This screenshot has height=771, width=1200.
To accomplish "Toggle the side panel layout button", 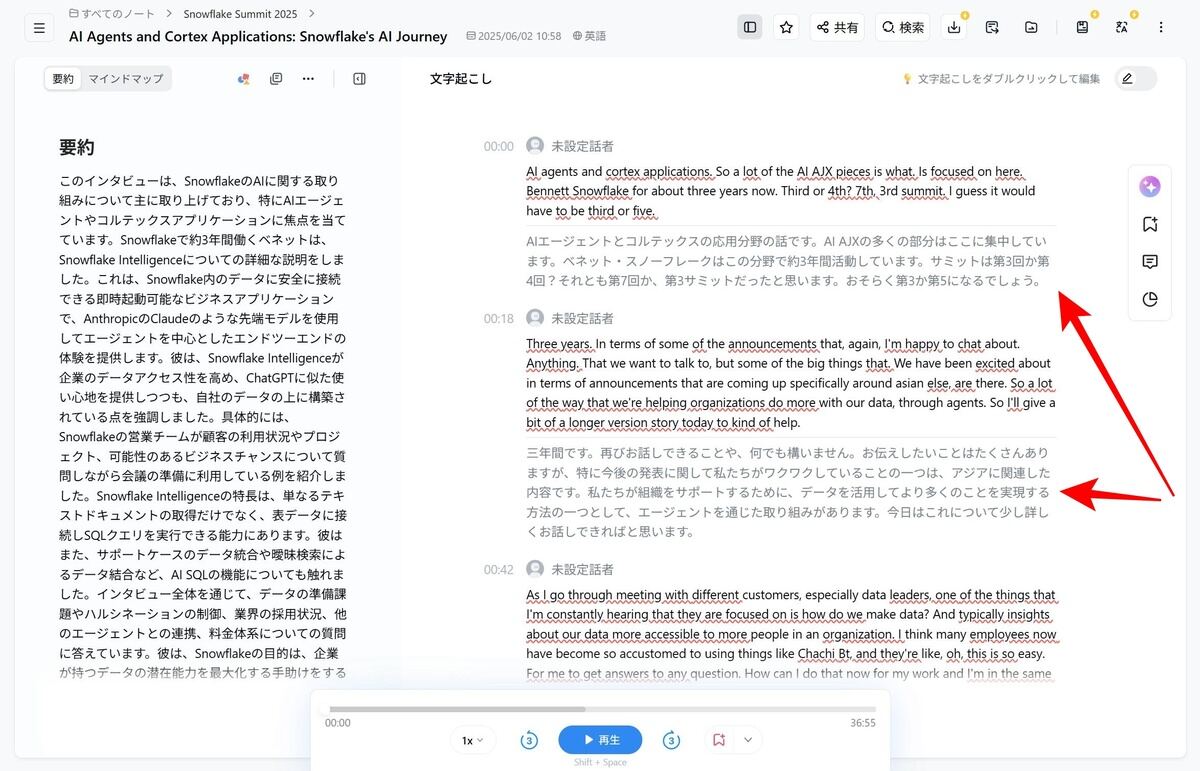I will pos(750,27).
